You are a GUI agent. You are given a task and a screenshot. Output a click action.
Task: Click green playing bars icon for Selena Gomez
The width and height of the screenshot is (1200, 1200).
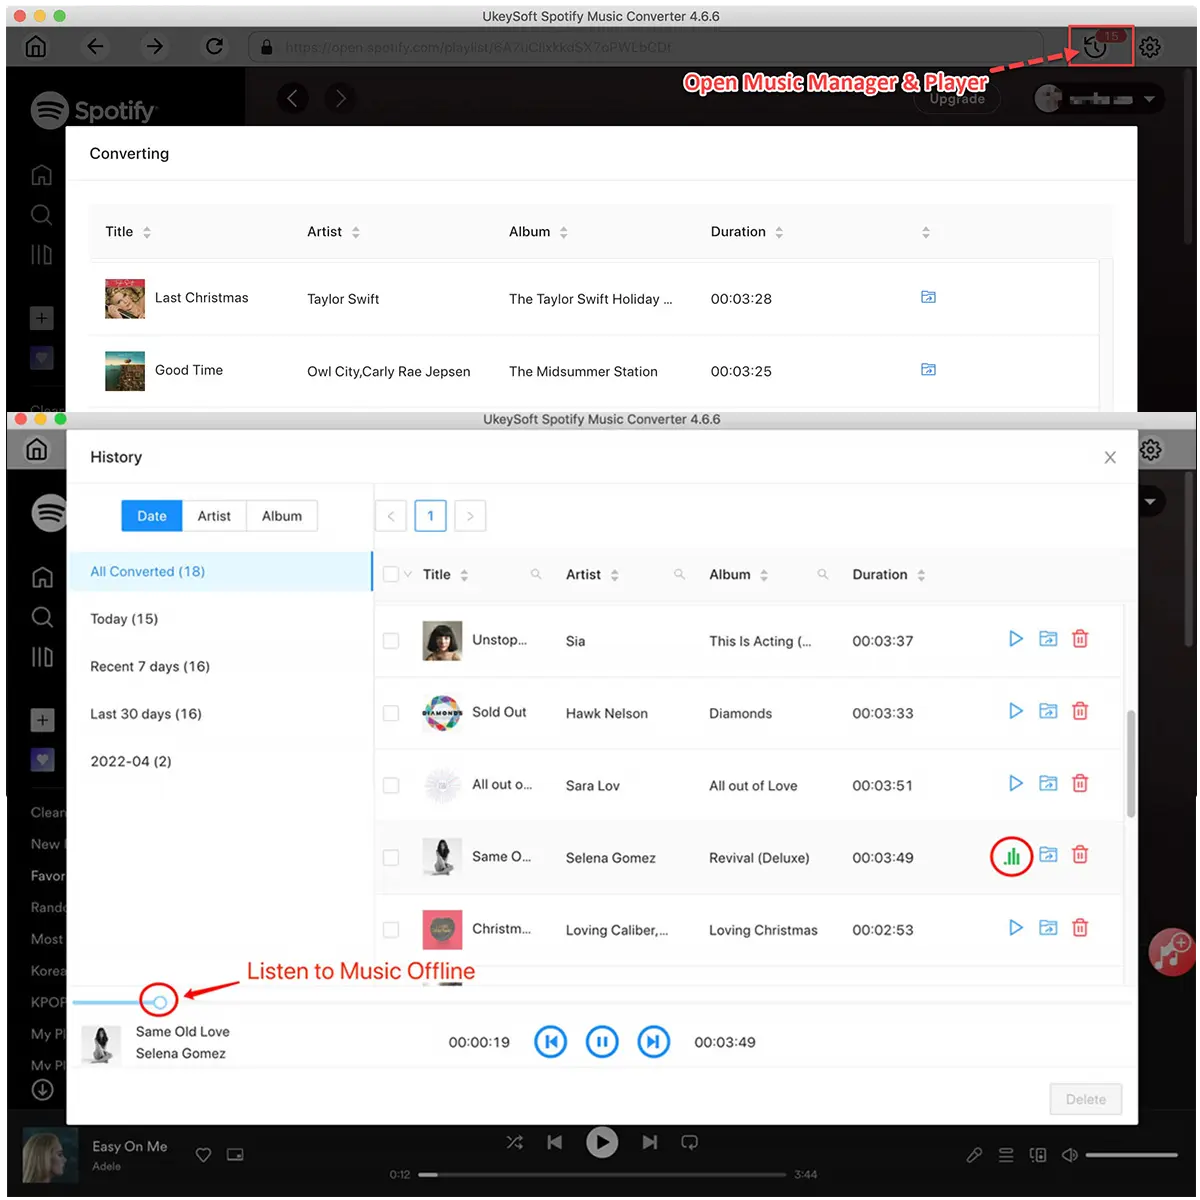(1012, 857)
